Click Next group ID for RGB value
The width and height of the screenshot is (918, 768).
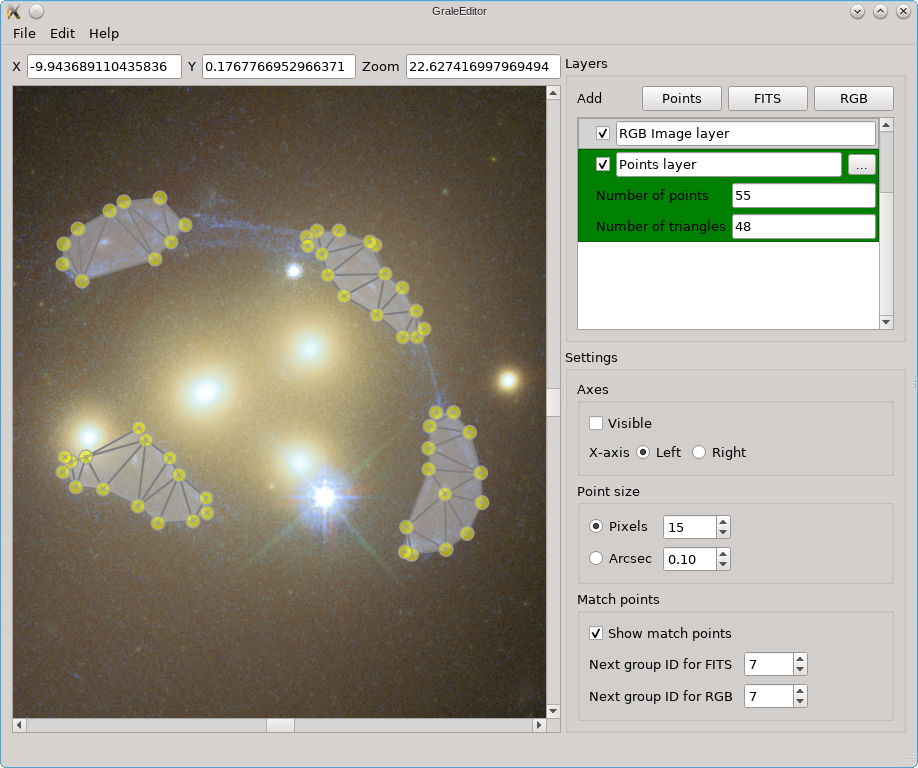tap(769, 697)
